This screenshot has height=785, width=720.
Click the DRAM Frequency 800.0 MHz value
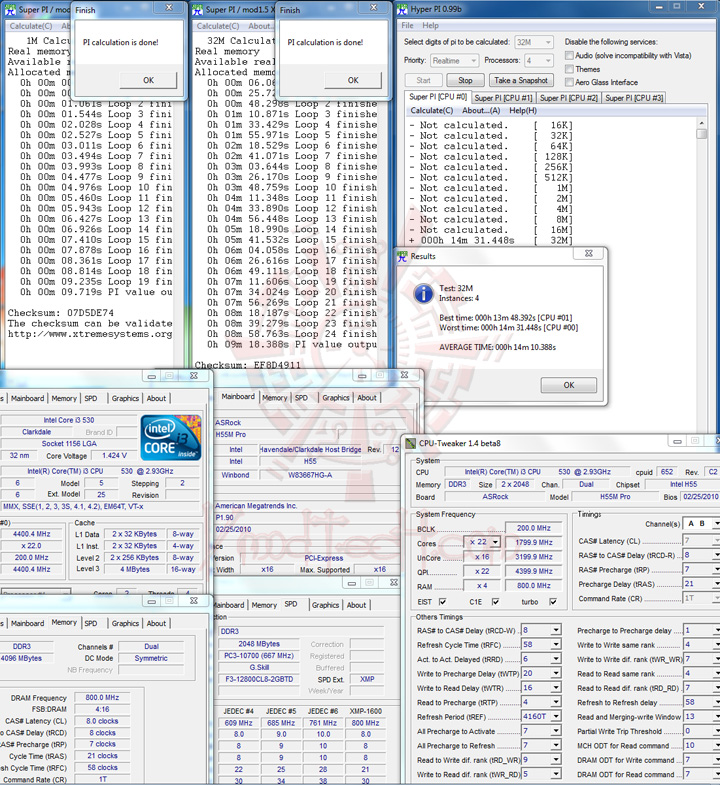pyautogui.click(x=102, y=697)
